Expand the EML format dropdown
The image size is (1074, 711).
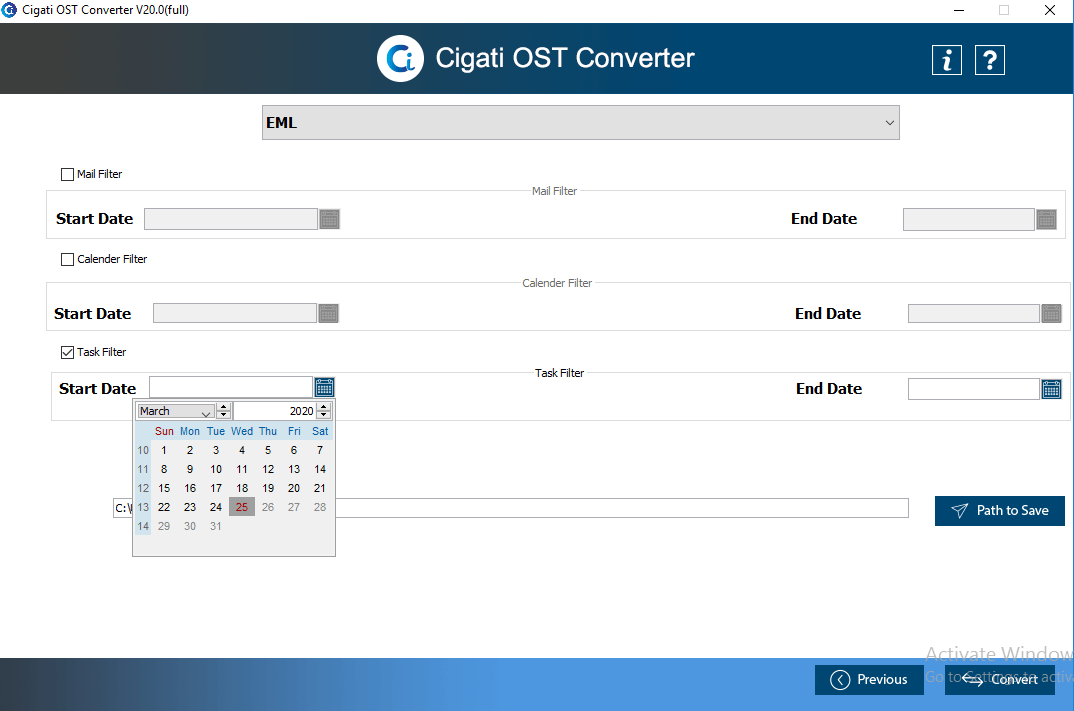coord(581,123)
